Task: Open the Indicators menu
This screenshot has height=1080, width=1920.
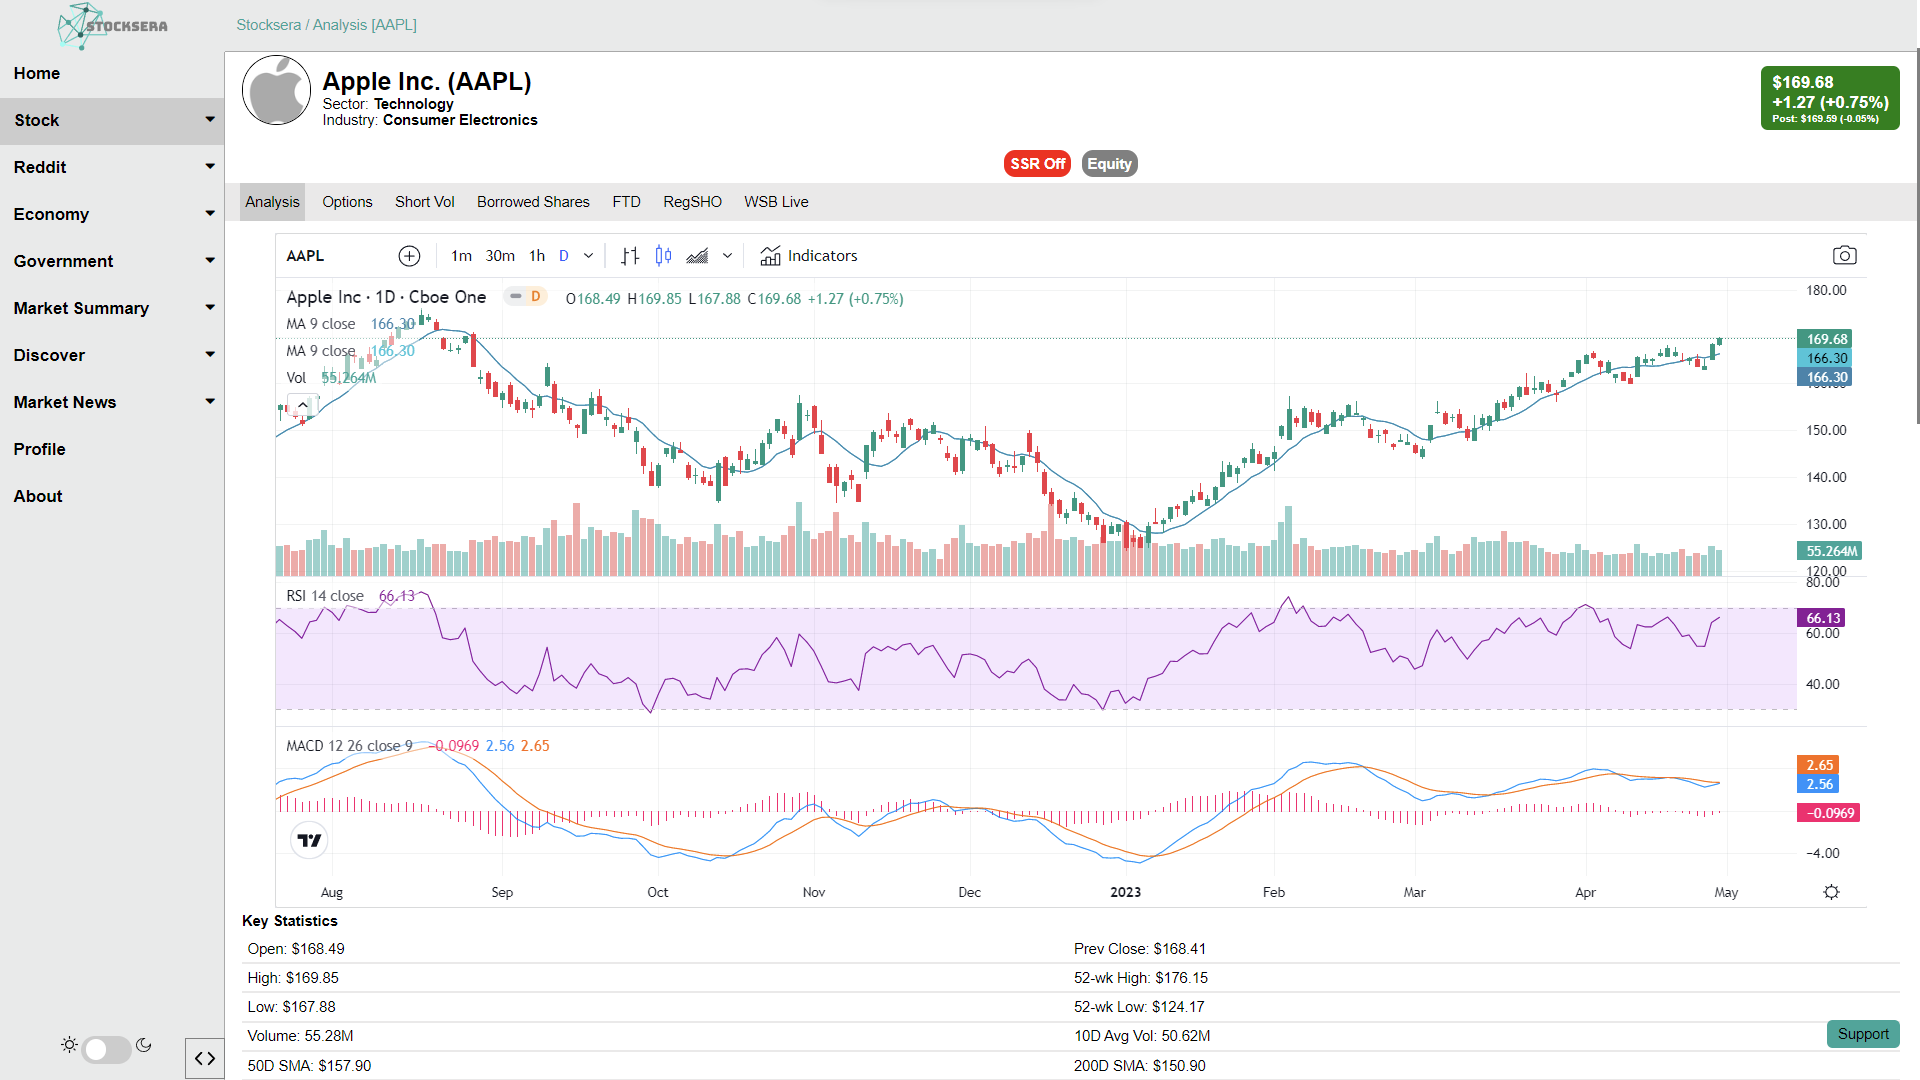Action: click(x=808, y=256)
